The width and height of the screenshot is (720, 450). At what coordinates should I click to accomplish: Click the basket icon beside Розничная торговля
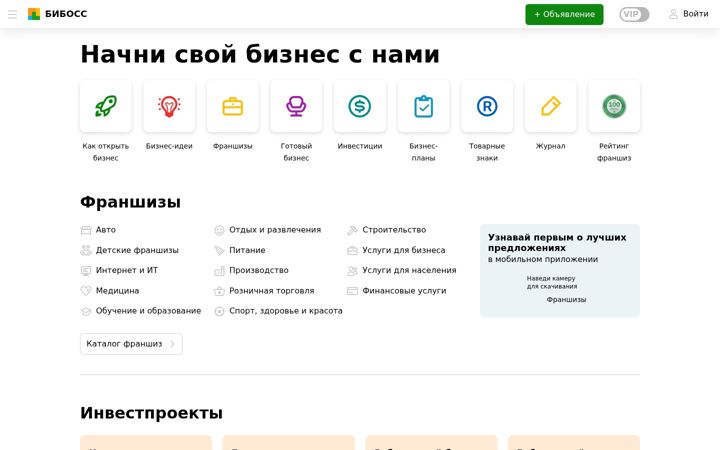(x=219, y=291)
